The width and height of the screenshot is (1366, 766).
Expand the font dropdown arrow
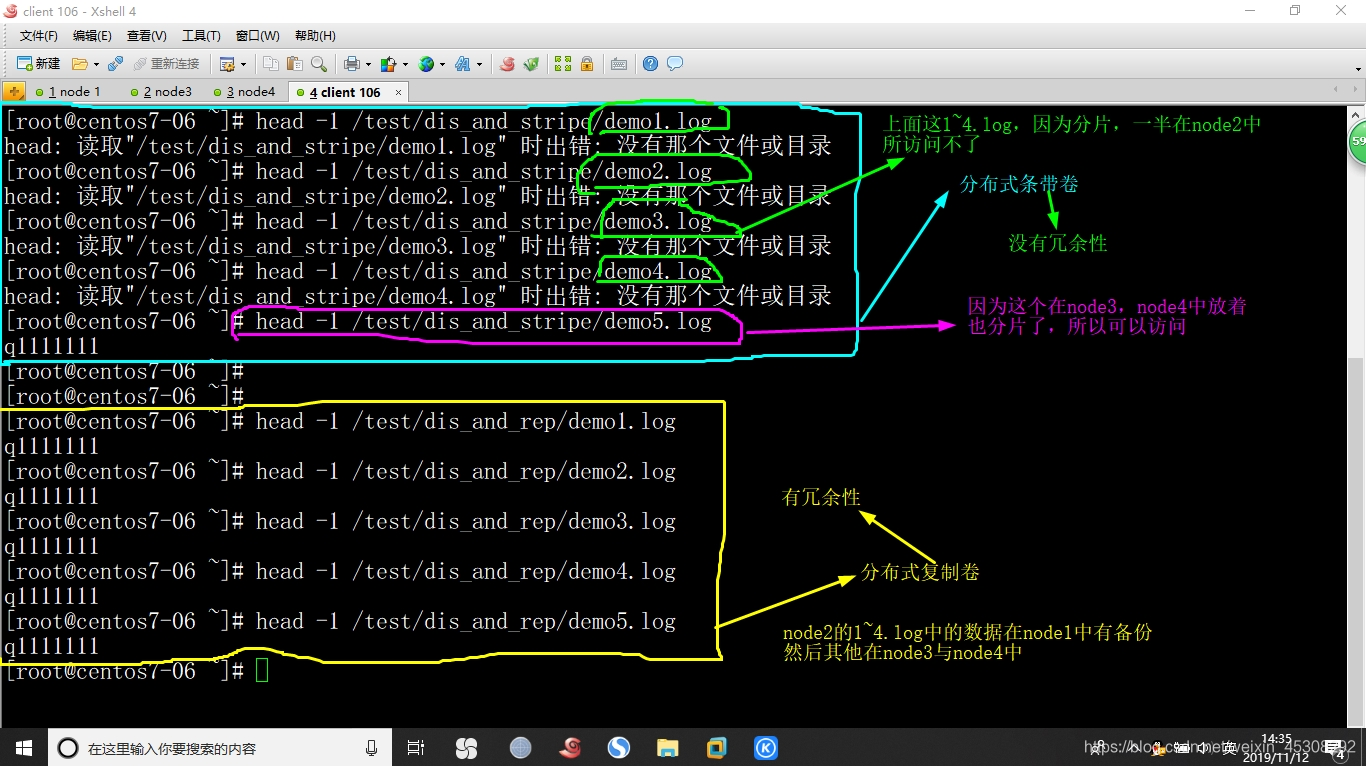[479, 64]
